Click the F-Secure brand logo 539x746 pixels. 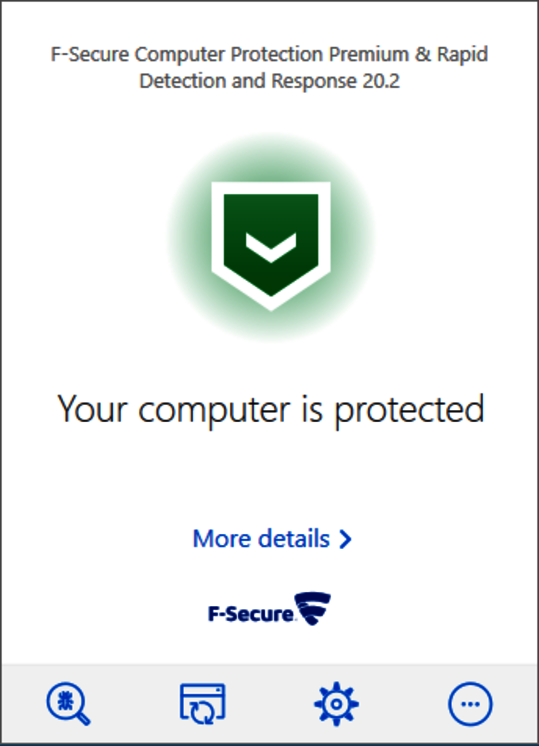click(x=269, y=609)
